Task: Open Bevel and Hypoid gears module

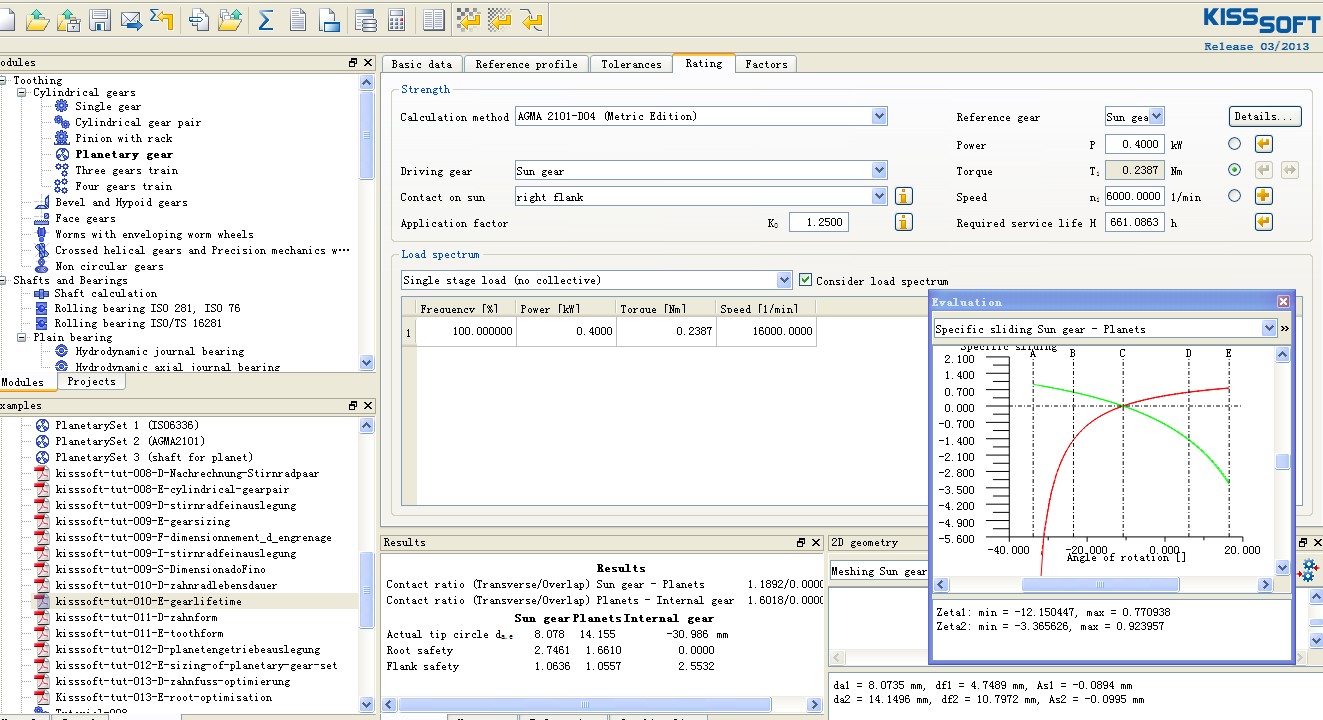Action: click(x=121, y=202)
